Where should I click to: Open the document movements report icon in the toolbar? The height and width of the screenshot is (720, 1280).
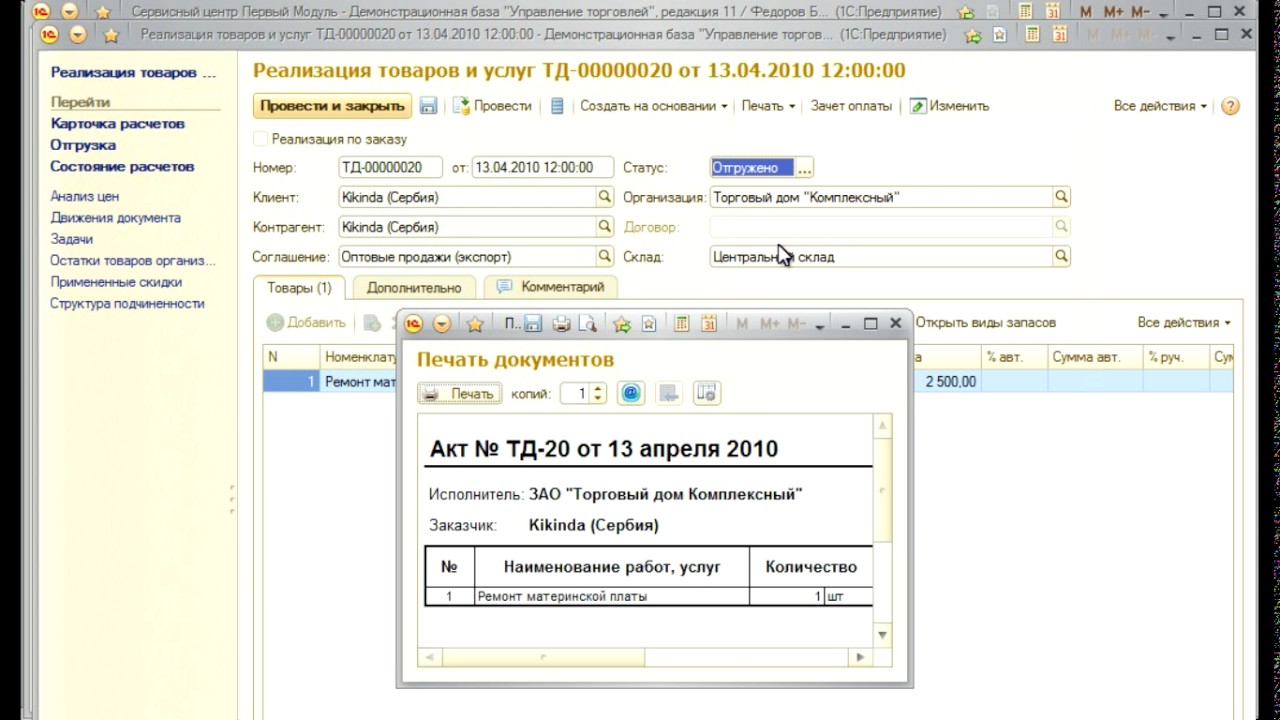coord(557,106)
